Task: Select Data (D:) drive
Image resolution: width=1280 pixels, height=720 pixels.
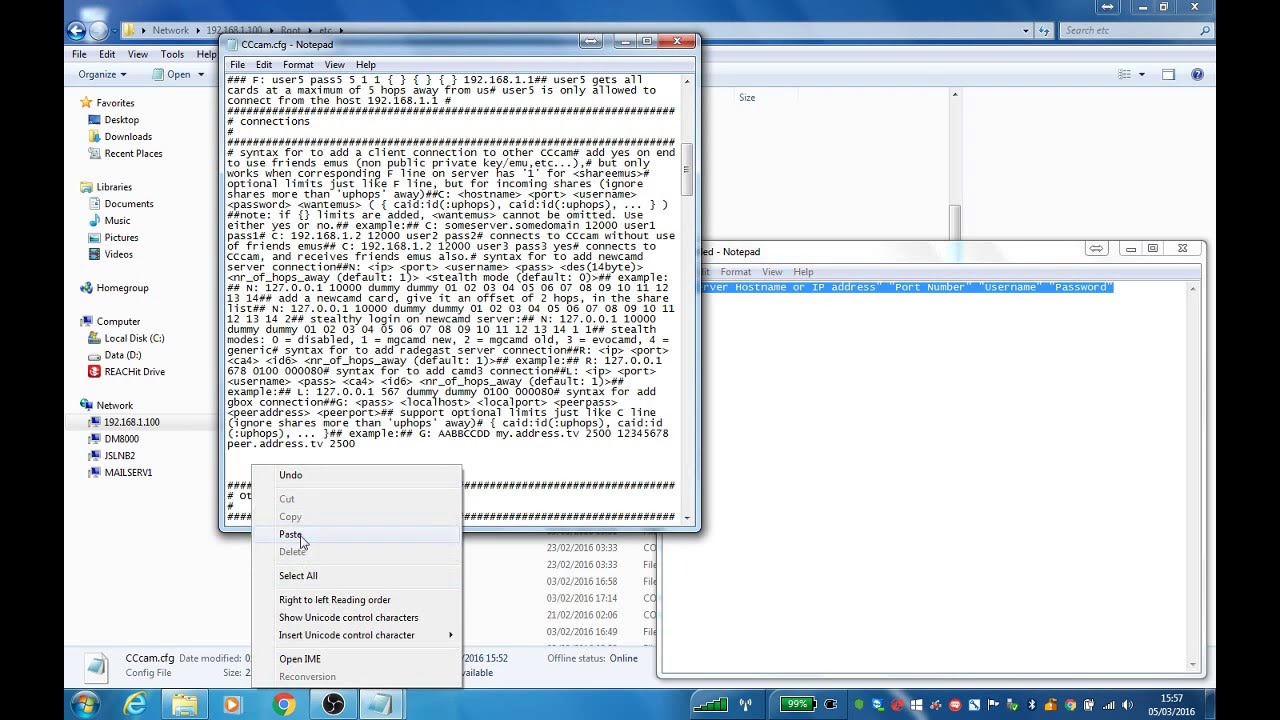Action: [x=122, y=355]
